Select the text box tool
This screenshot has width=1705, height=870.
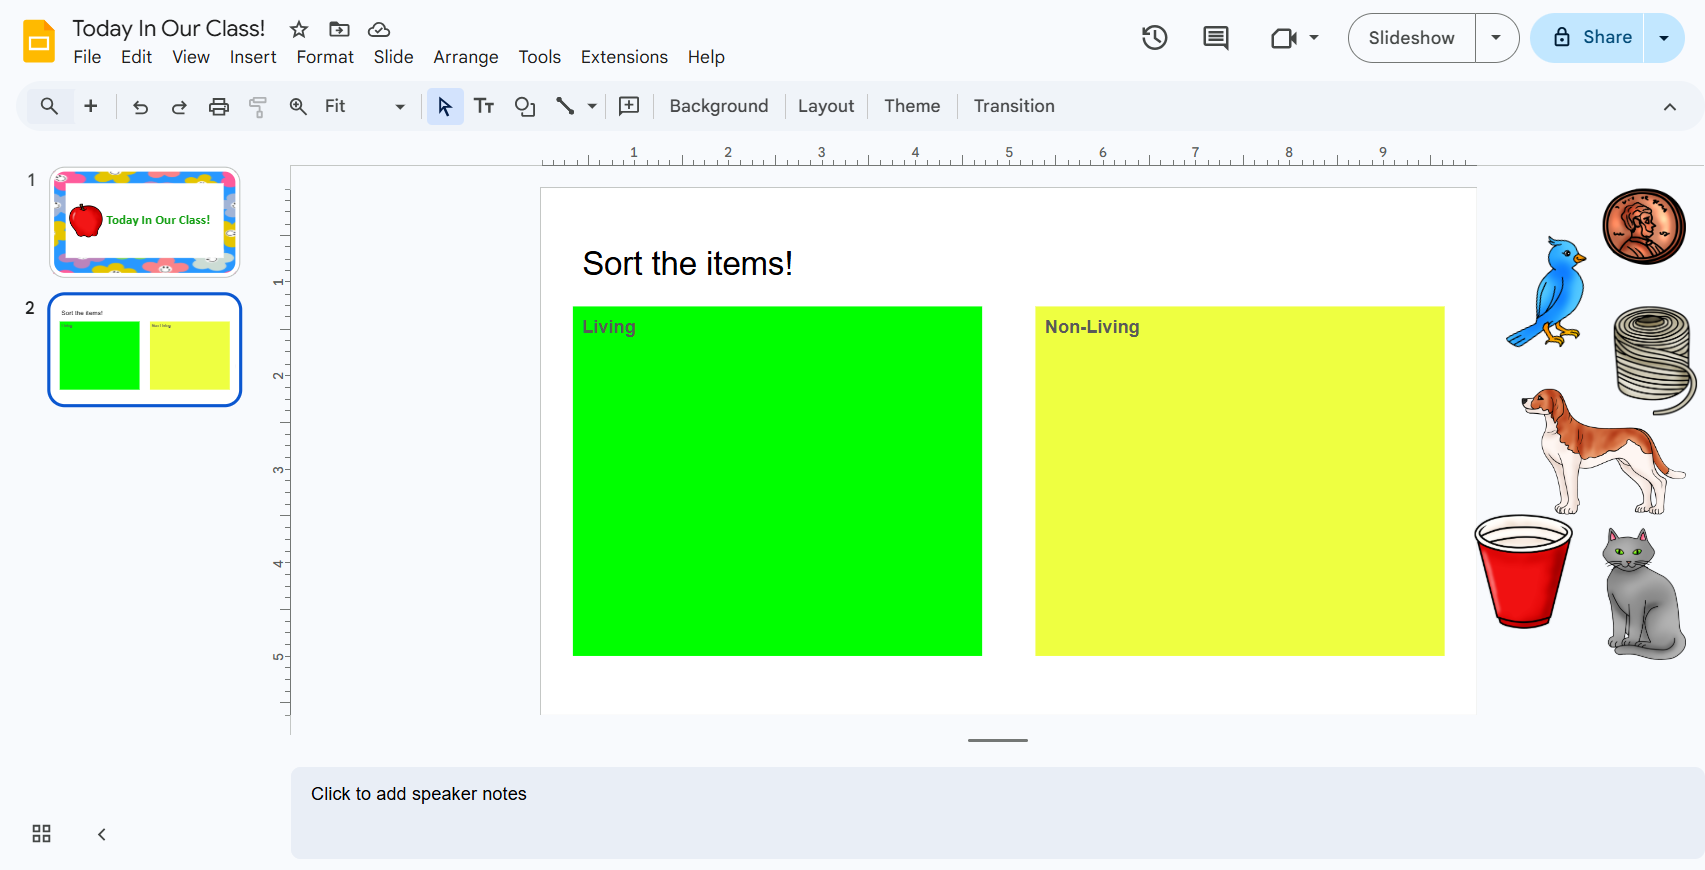(484, 106)
